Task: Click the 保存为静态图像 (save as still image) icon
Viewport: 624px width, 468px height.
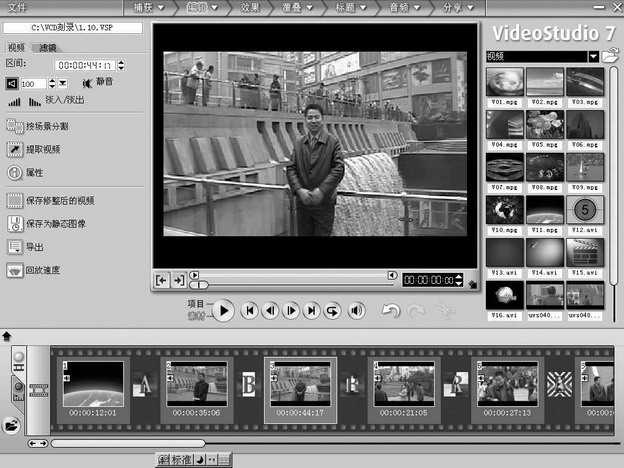Action: (x=15, y=223)
